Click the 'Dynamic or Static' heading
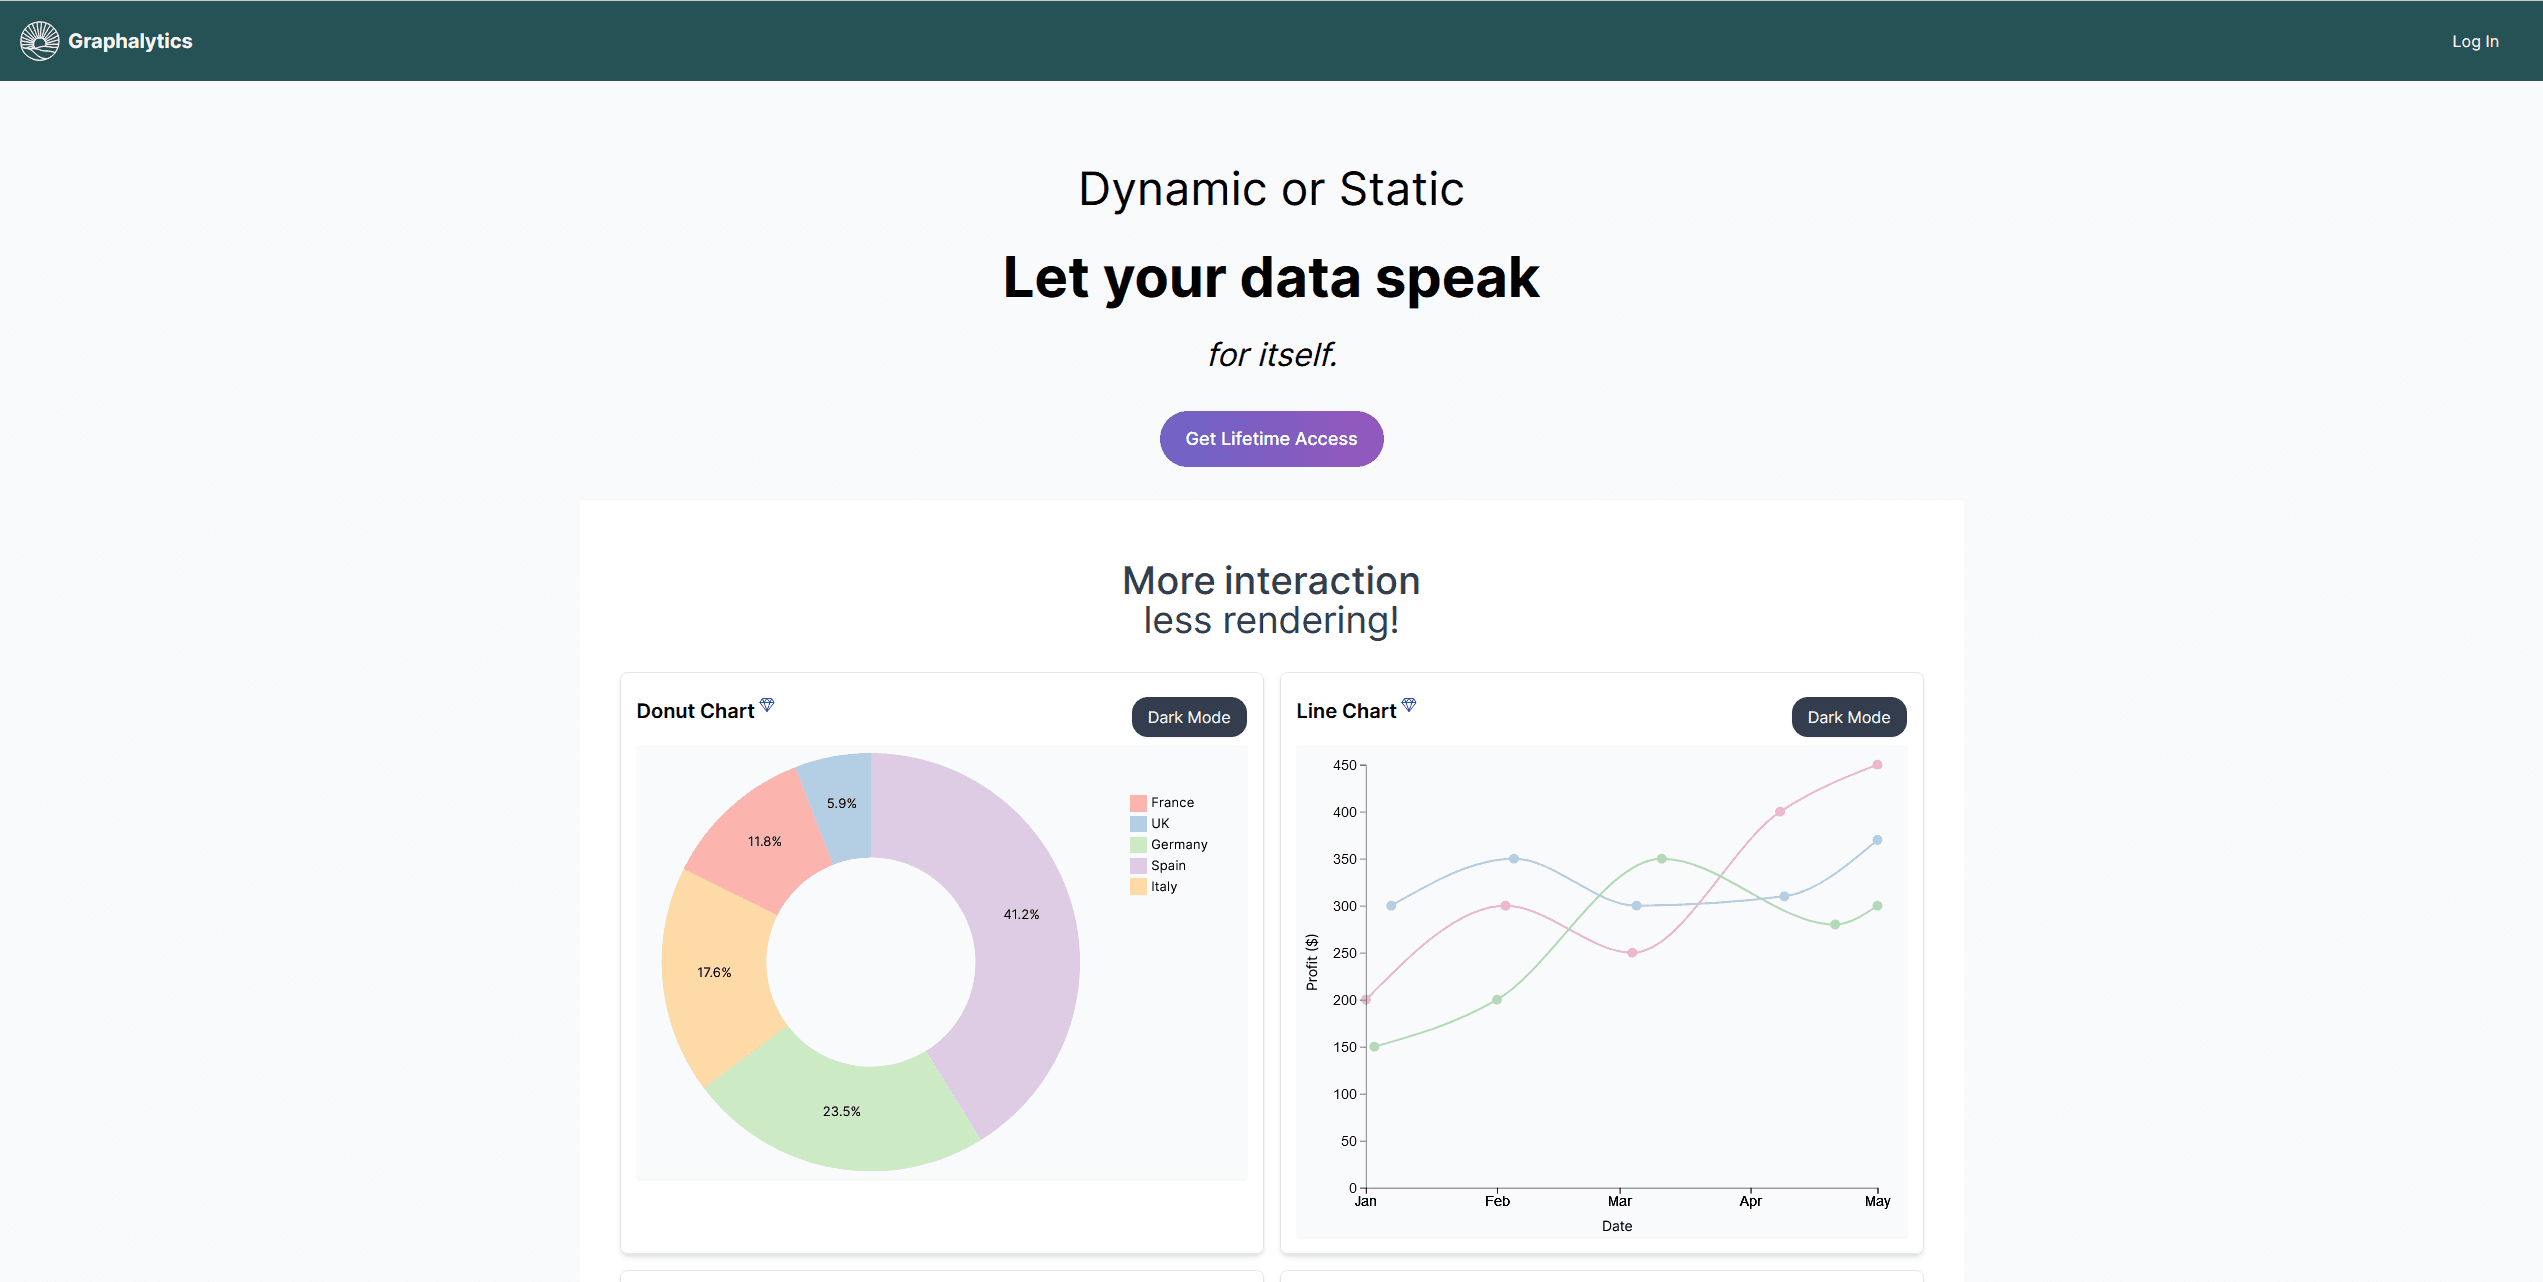Image resolution: width=2543 pixels, height=1282 pixels. (1271, 189)
